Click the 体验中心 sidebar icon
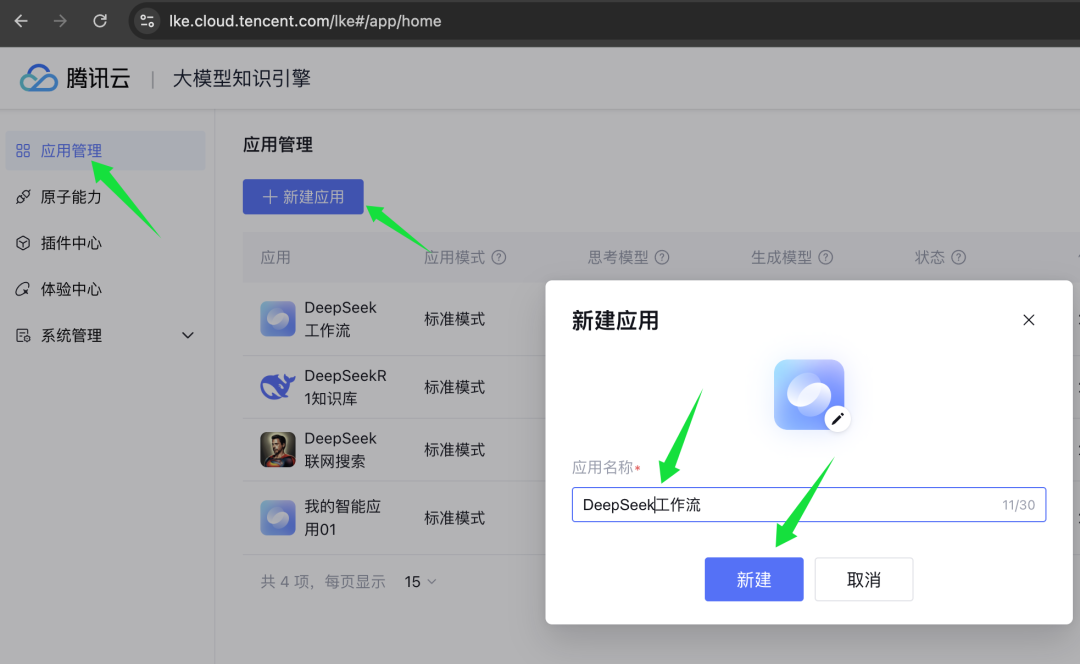 click(23, 289)
